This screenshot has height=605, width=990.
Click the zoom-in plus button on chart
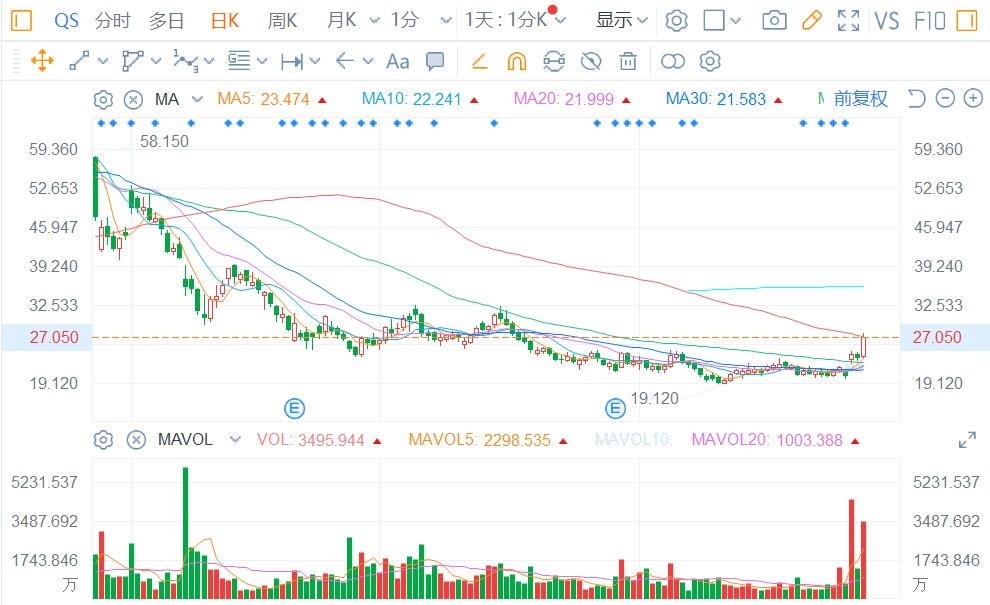[973, 98]
